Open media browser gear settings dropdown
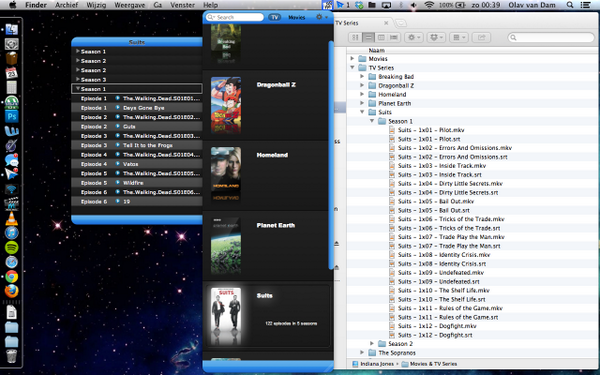The width and height of the screenshot is (600, 375). [322, 17]
